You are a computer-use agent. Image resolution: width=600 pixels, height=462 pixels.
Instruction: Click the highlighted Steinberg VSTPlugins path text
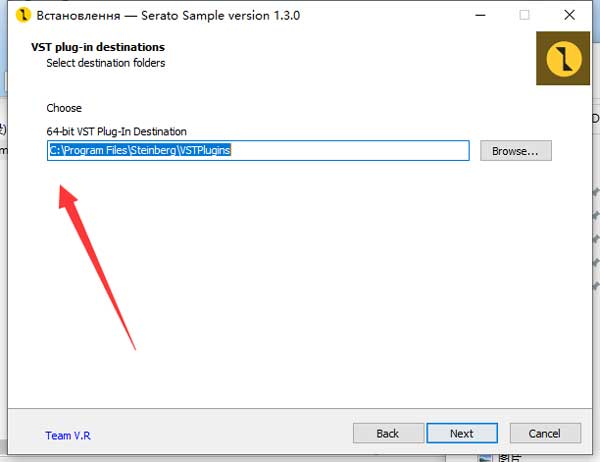pyautogui.click(x=140, y=151)
